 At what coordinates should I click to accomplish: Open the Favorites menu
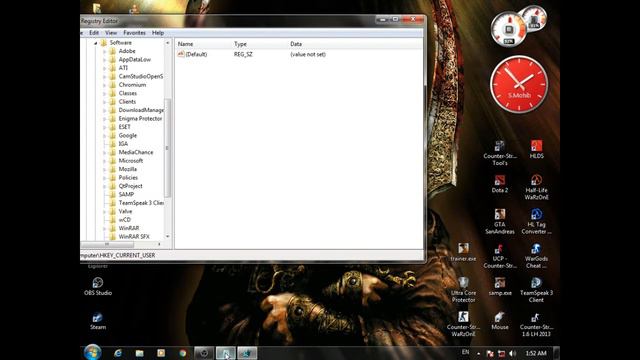click(x=134, y=33)
